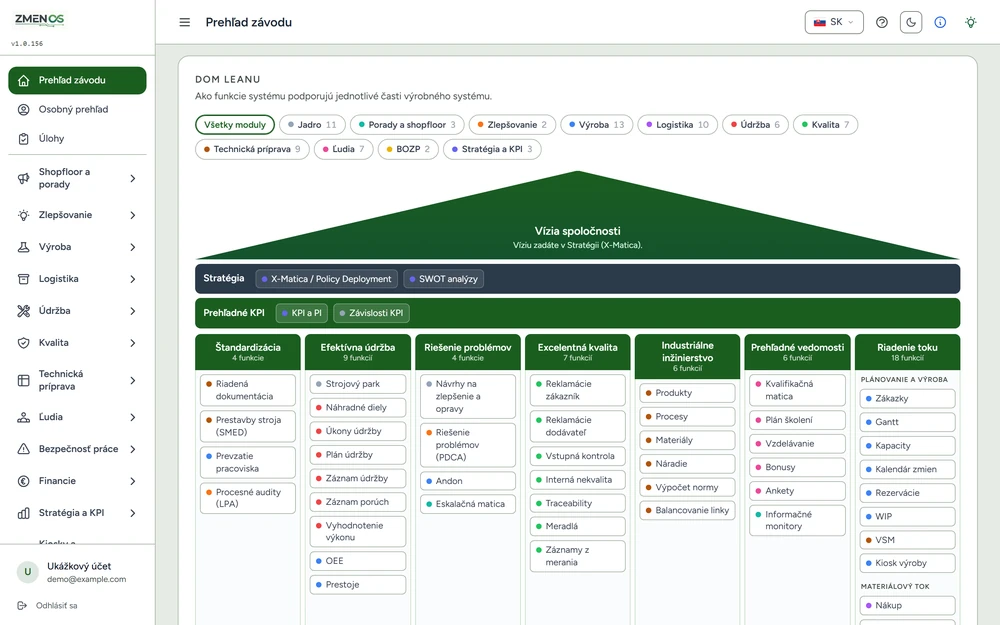Click the Gantt function card
Image resolution: width=1000 pixels, height=625 pixels.
(907, 422)
